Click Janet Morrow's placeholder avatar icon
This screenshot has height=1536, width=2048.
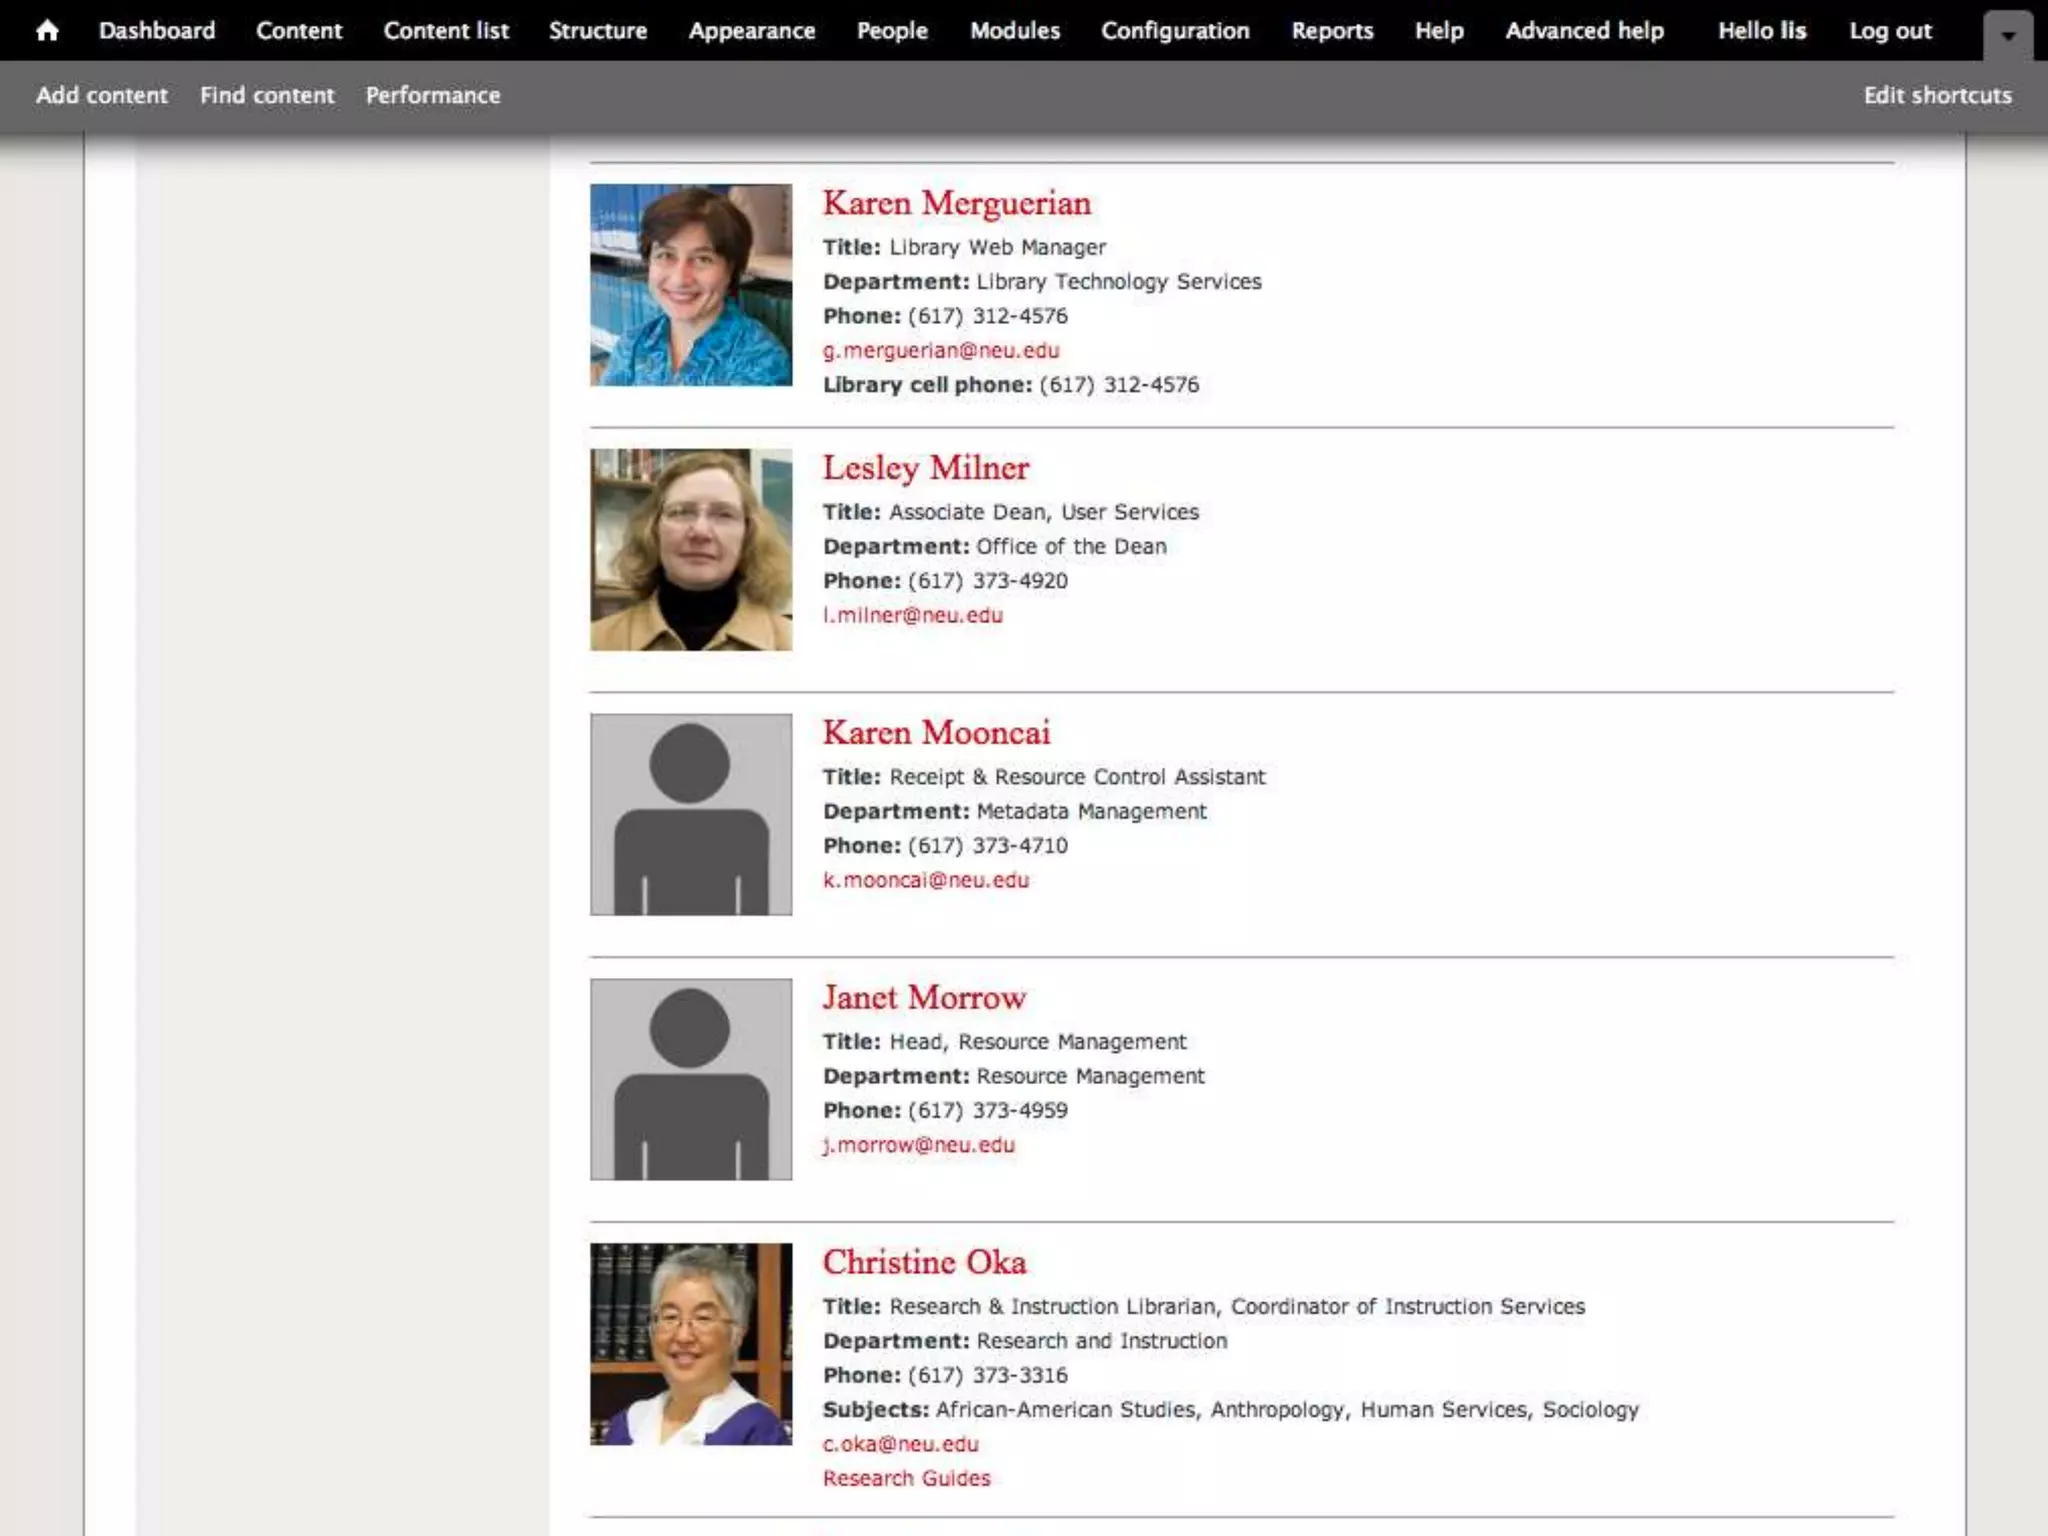tap(691, 1079)
